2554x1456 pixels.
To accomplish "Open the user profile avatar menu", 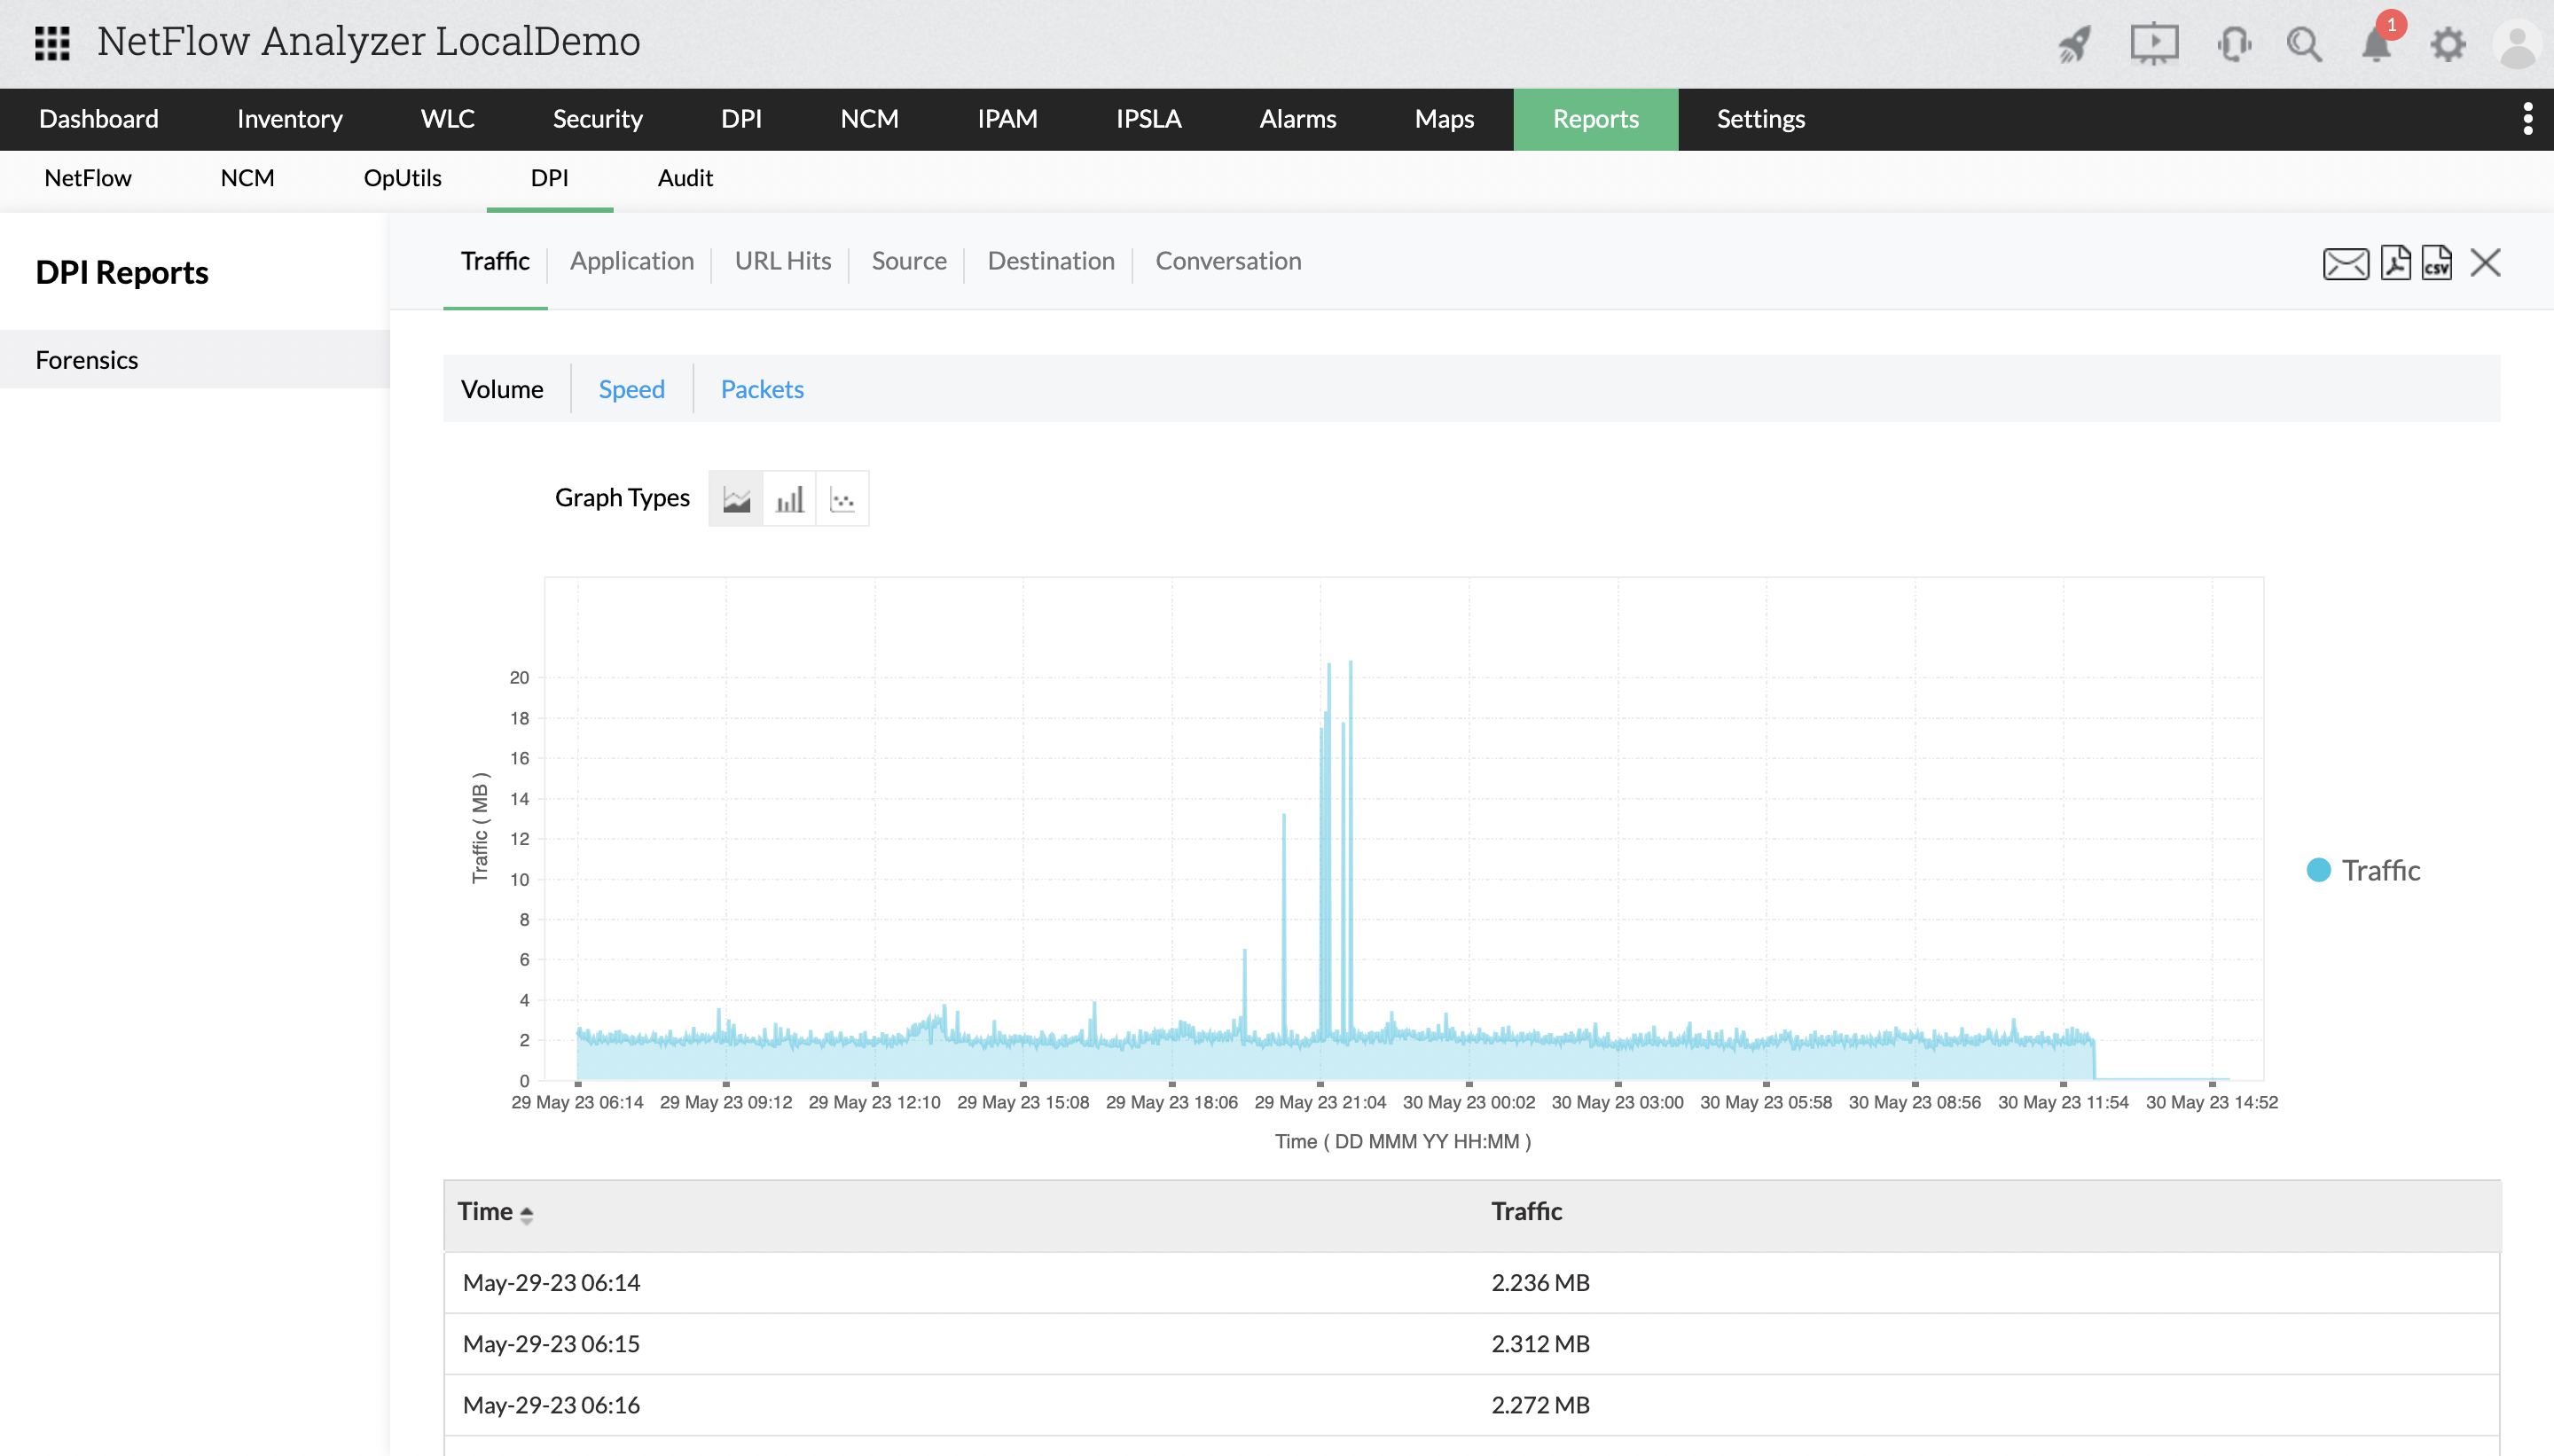I will pos(2517,45).
